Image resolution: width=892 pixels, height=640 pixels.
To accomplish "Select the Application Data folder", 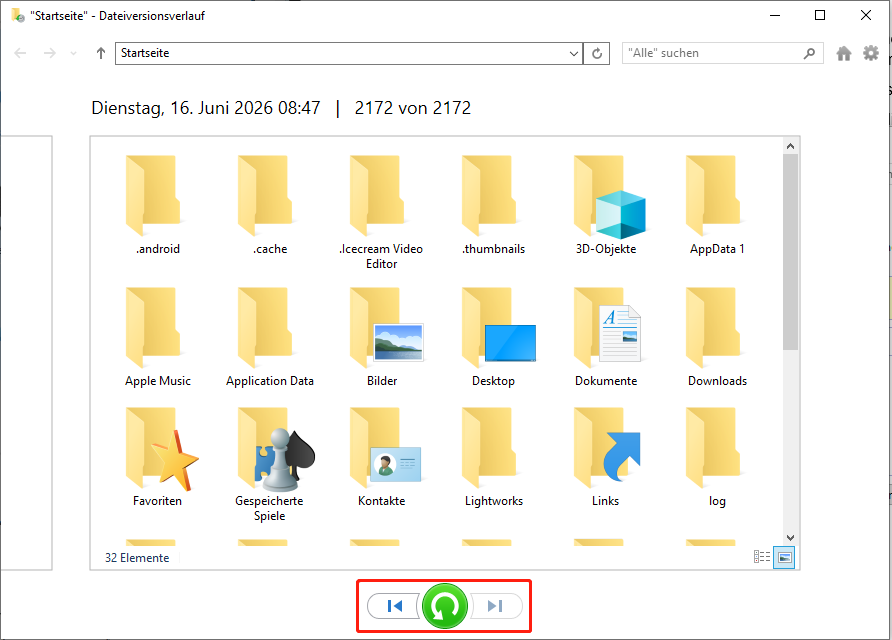I will tap(270, 337).
